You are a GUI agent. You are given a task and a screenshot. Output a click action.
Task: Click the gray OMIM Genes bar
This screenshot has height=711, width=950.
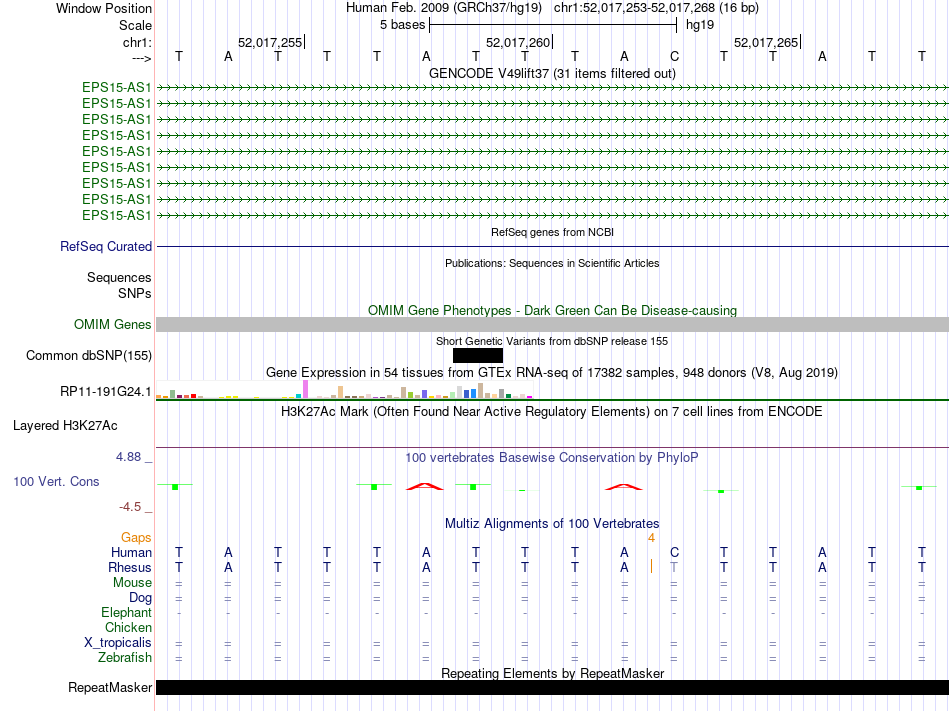[552, 325]
